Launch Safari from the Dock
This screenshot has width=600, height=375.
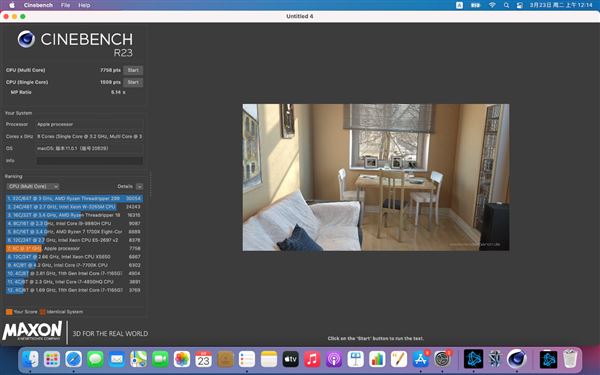tap(73, 359)
